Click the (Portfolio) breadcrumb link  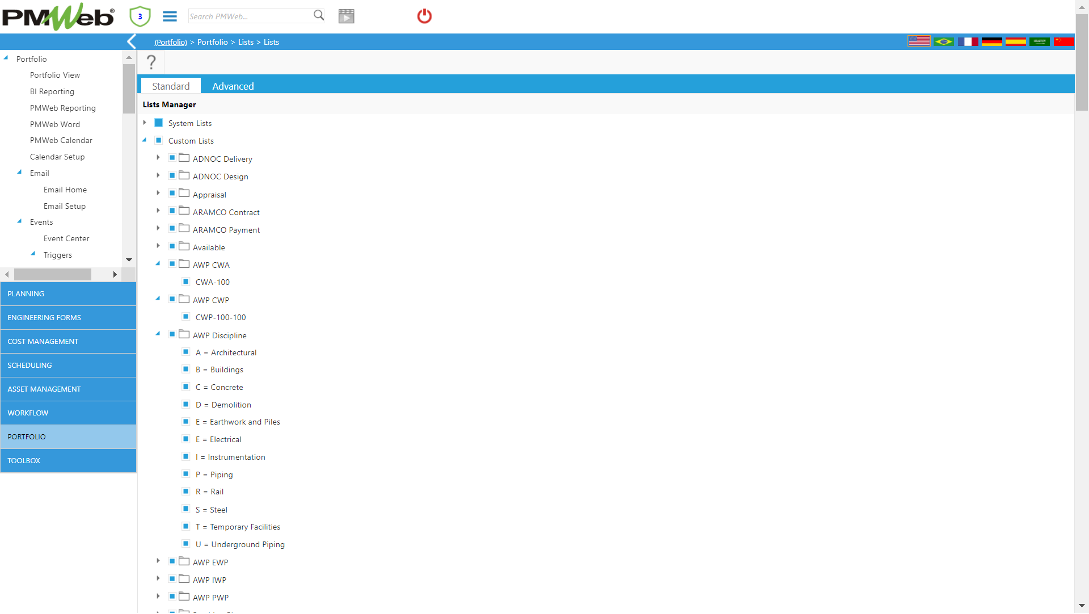click(170, 43)
